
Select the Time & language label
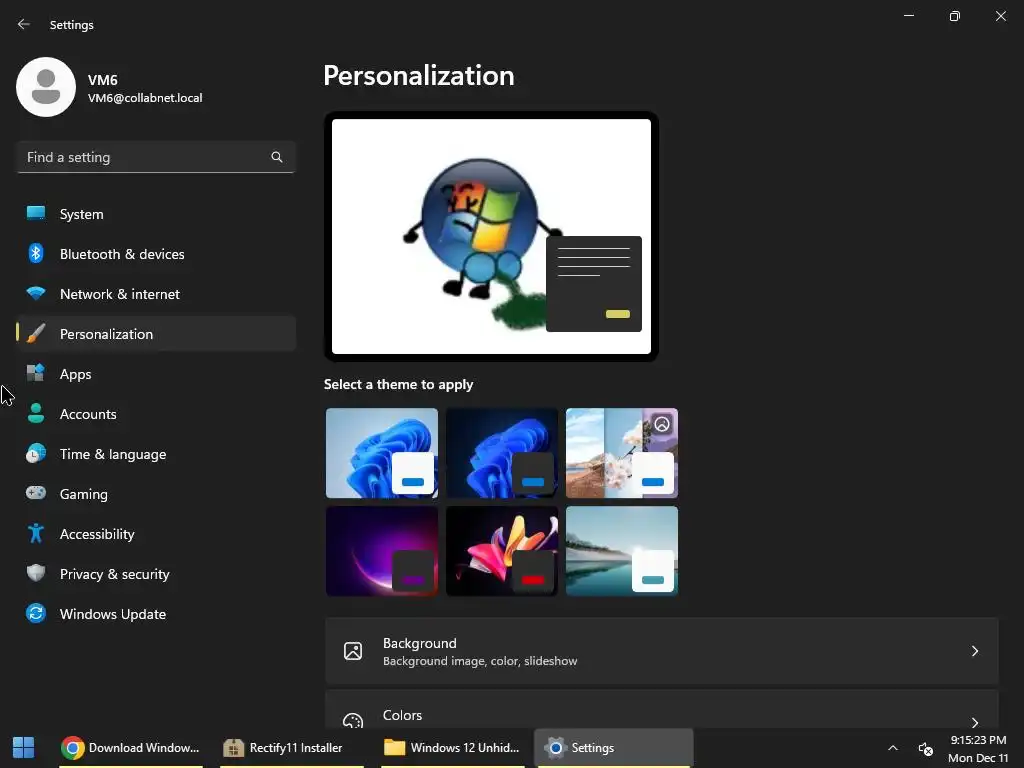coord(113,455)
